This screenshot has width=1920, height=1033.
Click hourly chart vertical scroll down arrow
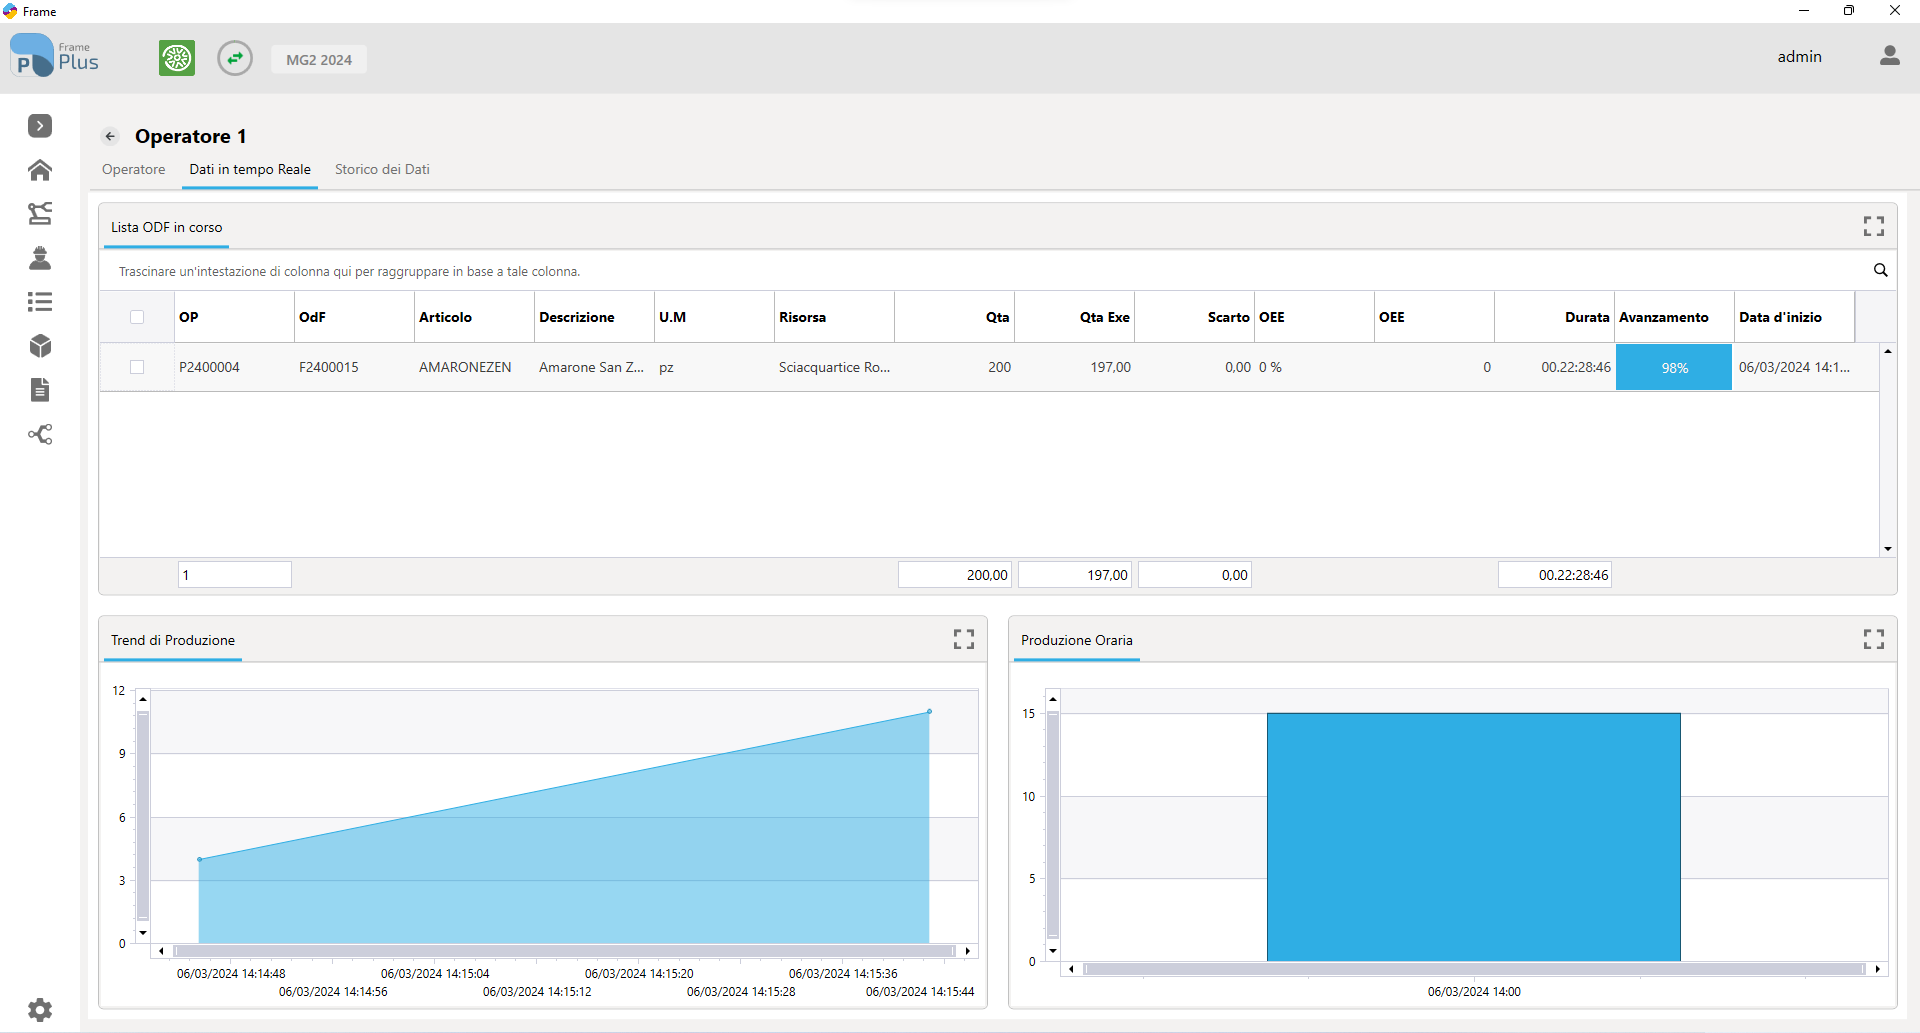(1053, 951)
